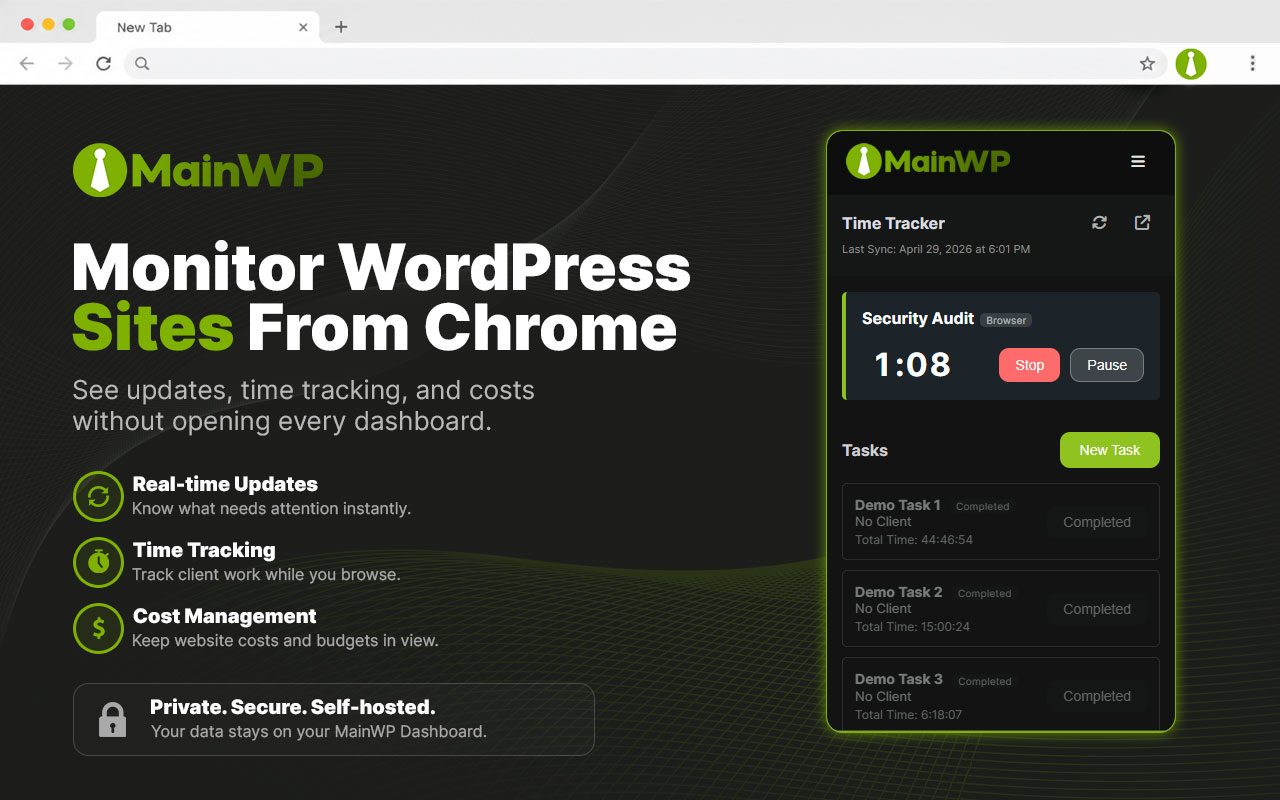The width and height of the screenshot is (1280, 800).
Task: Sync the Time Tracker with refresh icon
Action: 1100,223
